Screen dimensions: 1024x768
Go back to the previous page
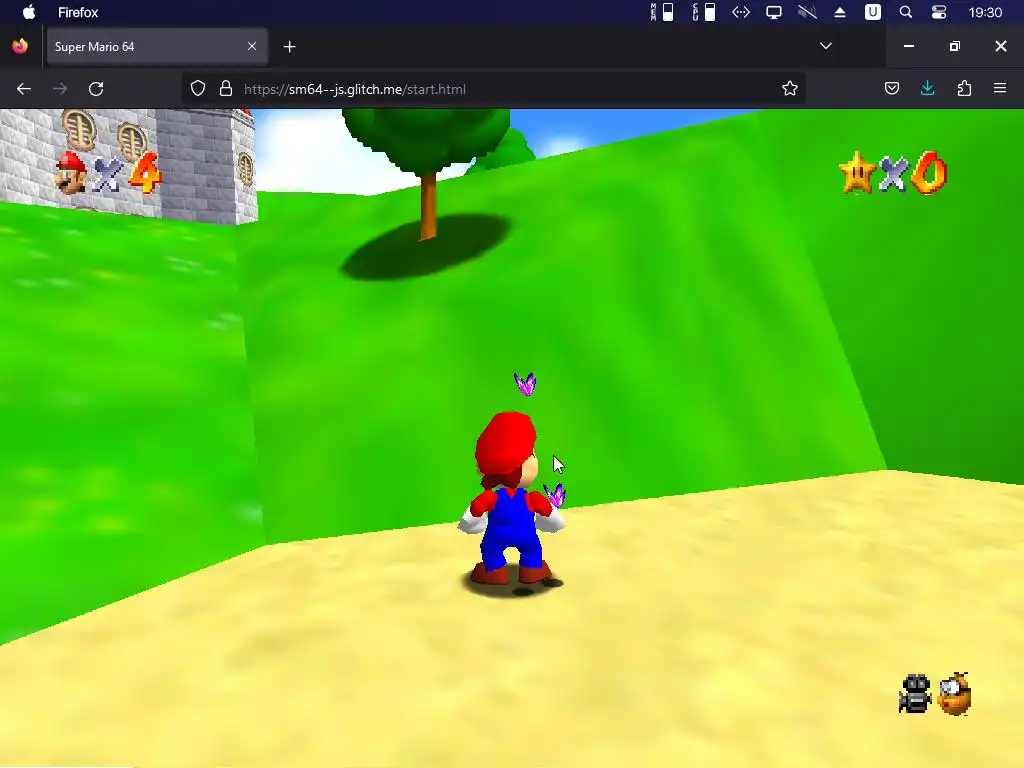[24, 89]
